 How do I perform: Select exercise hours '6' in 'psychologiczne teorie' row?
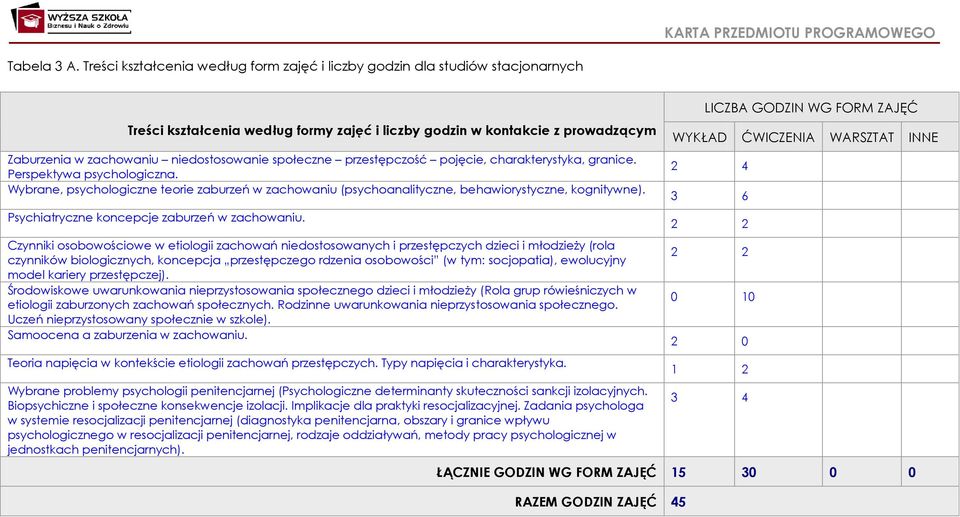[x=745, y=196]
